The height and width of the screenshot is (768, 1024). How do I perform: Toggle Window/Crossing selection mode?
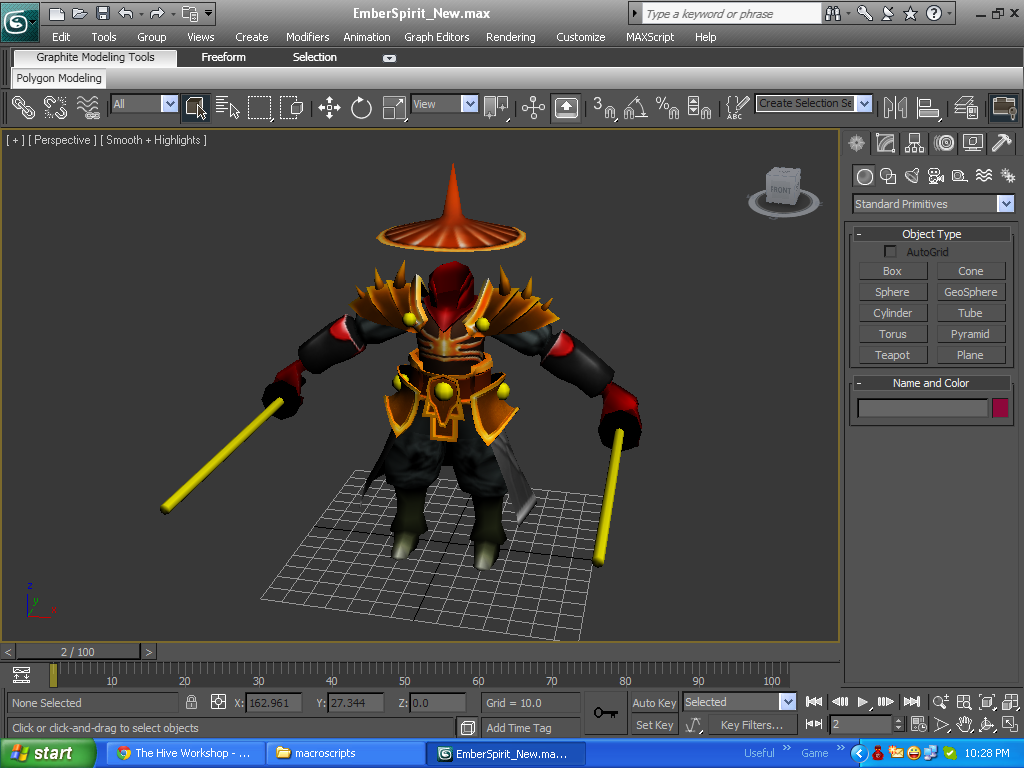(291, 107)
